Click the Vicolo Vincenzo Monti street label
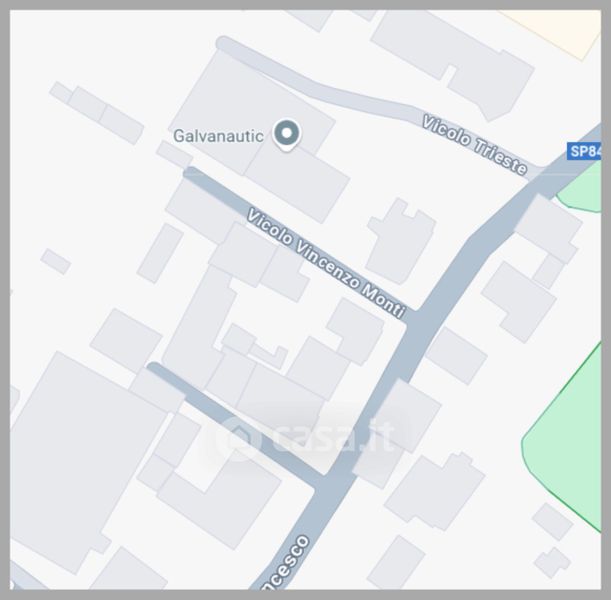The width and height of the screenshot is (611, 600). tap(327, 263)
